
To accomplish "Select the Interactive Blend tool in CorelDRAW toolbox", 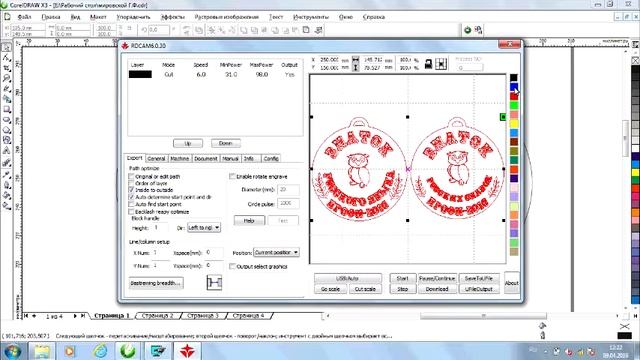I will coord(7,163).
